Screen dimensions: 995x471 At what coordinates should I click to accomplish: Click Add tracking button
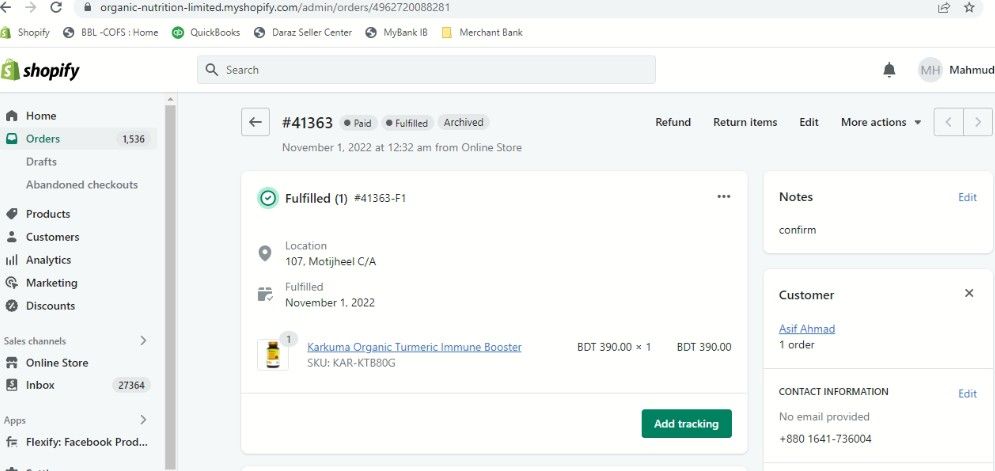pyautogui.click(x=687, y=423)
